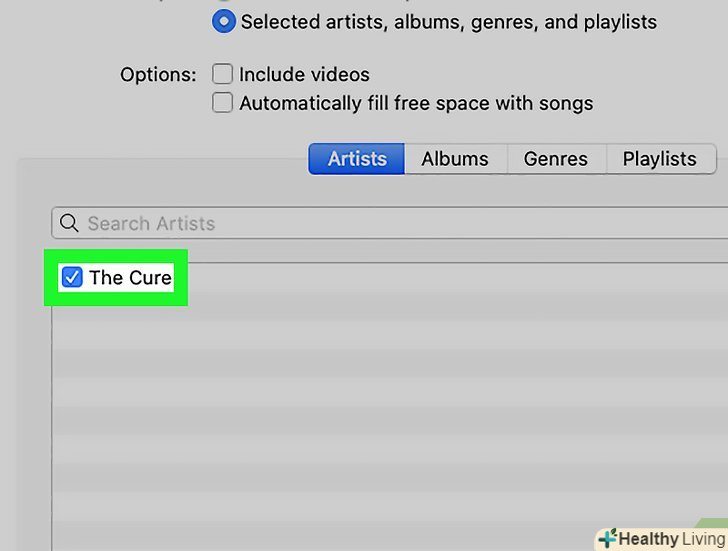Click the 'Options:' label
728x551 pixels.
158,75
